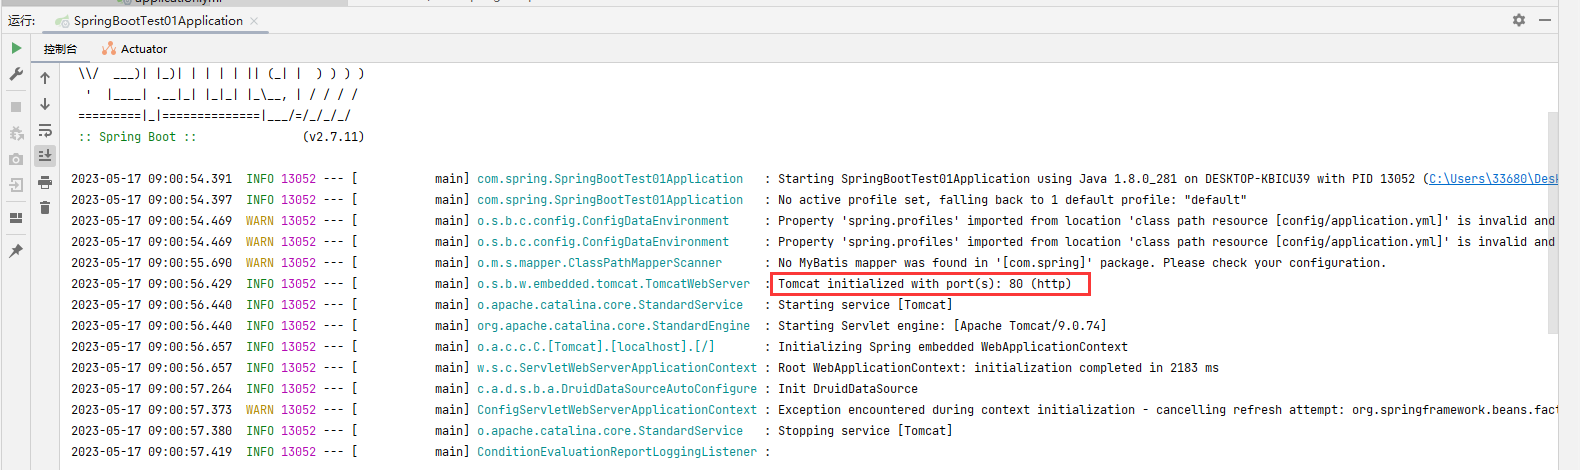Viewport: 1580px width, 470px height.
Task: Click the up arrow console navigation icon
Action: click(45, 78)
